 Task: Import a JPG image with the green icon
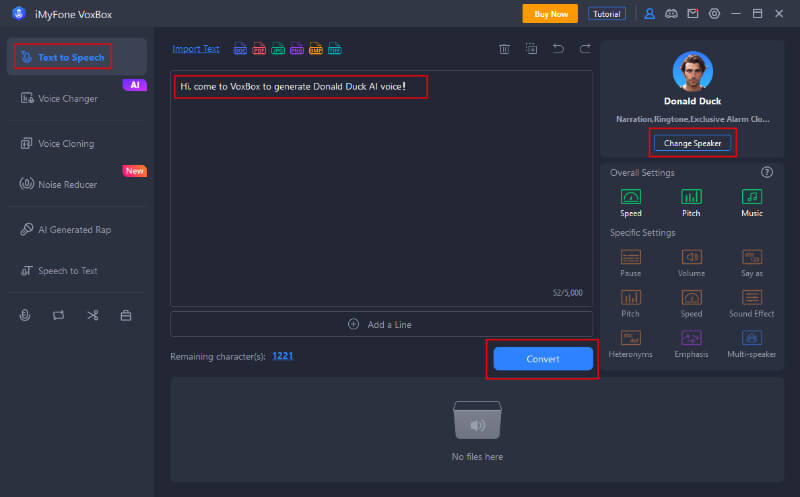pos(278,48)
